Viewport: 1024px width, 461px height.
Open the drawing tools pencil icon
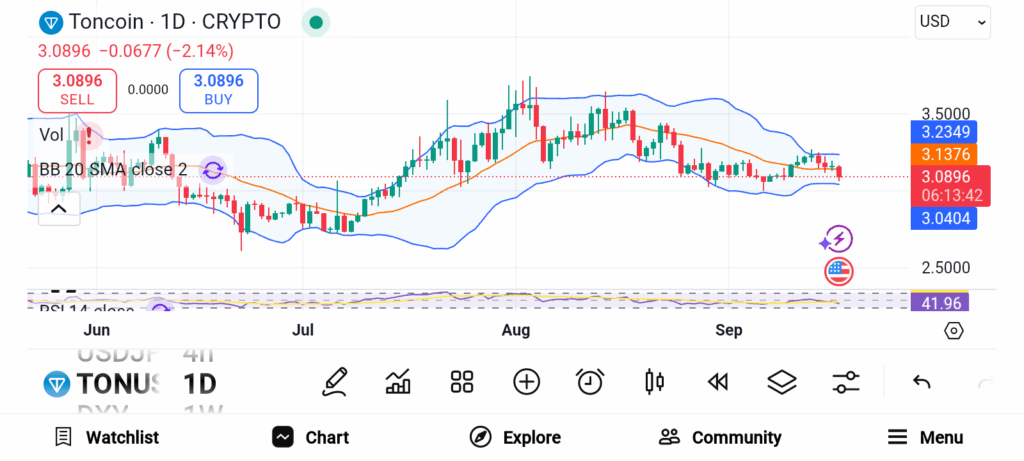coord(336,381)
